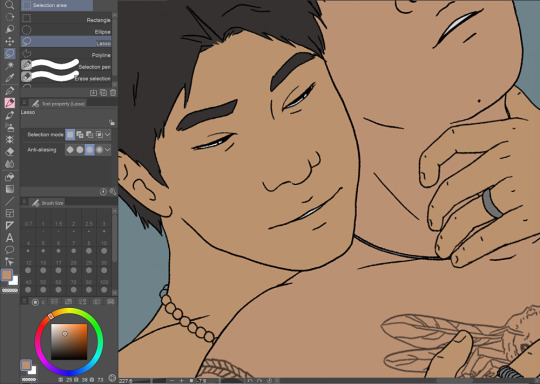
Task: Select the Eyedropper tool
Action: point(10,78)
